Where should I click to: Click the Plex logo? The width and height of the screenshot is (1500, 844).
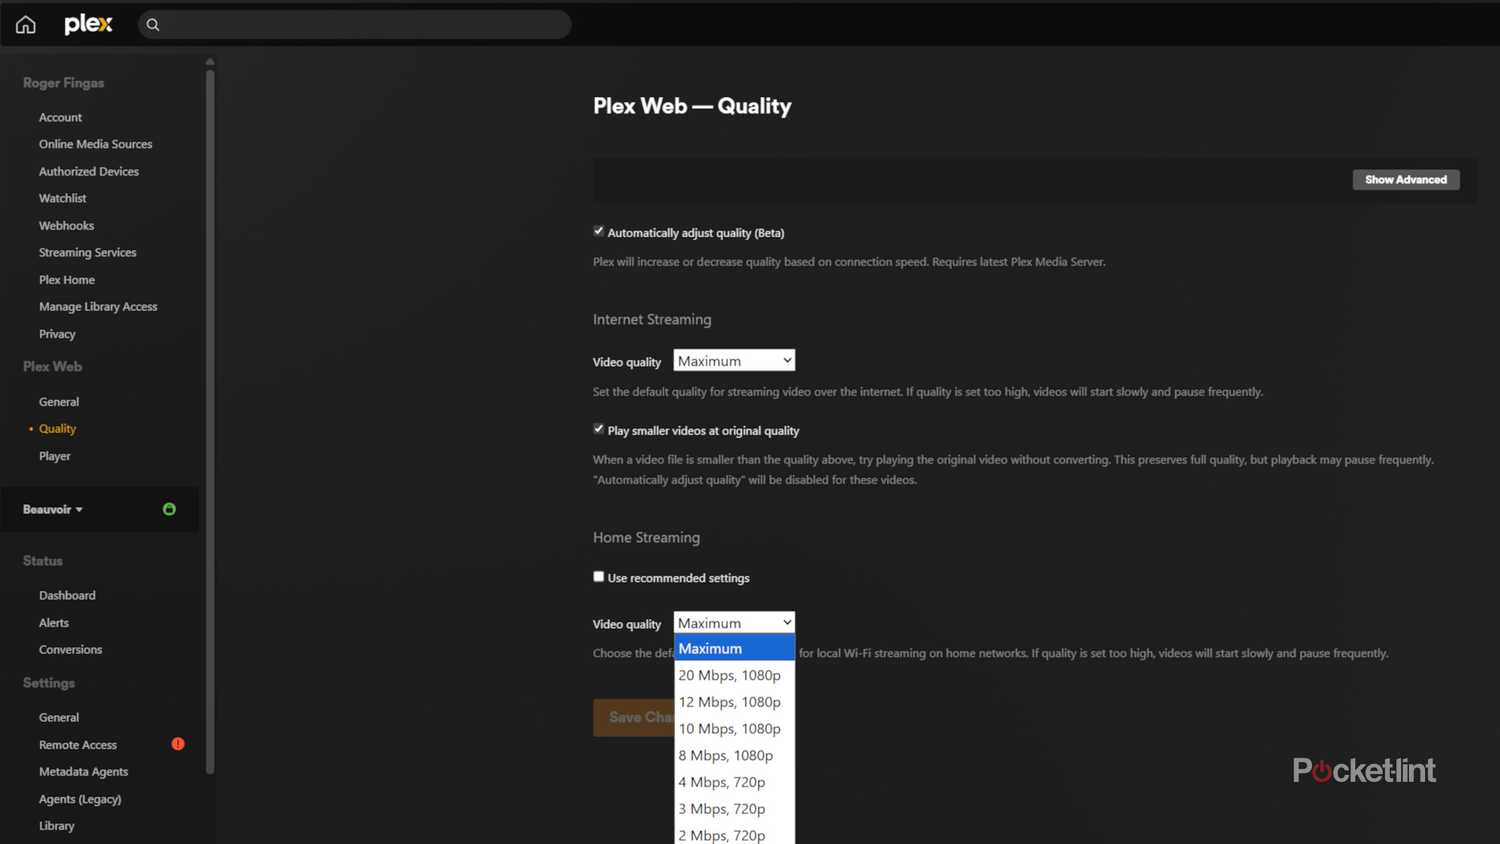[x=88, y=24]
